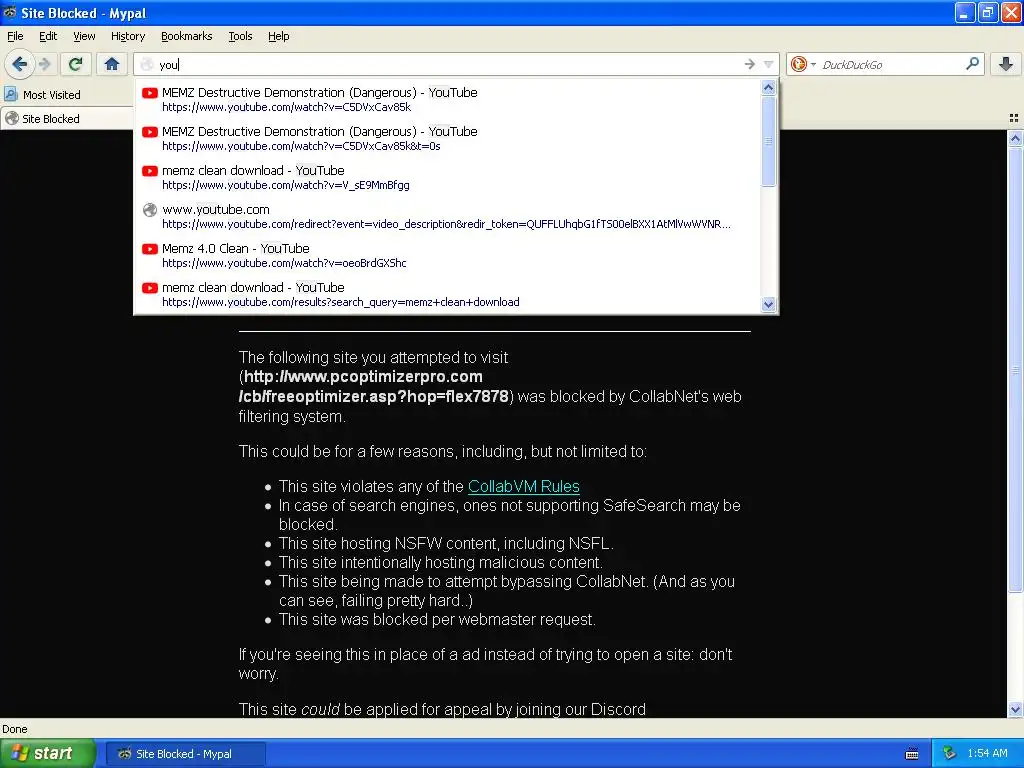The image size is (1024, 768).
Task: Click the on-screen keyboard tray icon
Action: click(x=912, y=754)
